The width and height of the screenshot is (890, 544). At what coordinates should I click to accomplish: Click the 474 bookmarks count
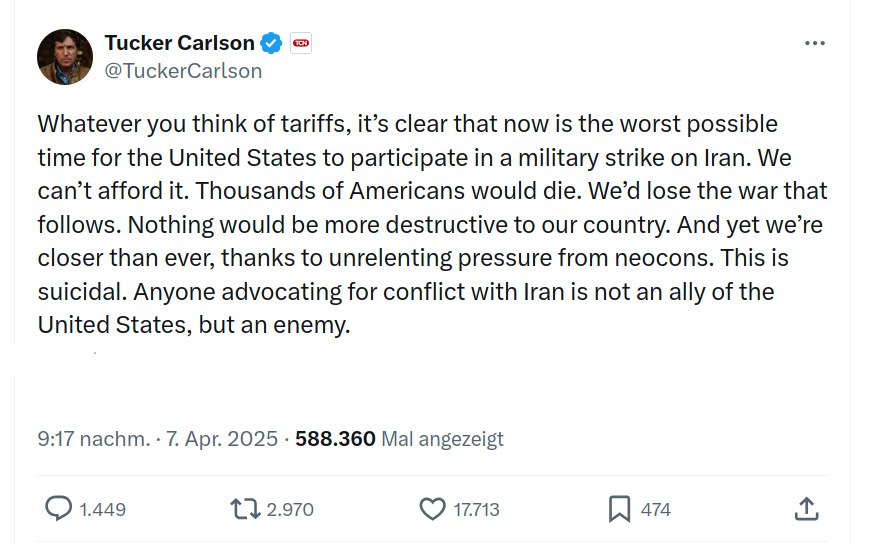coord(656,510)
